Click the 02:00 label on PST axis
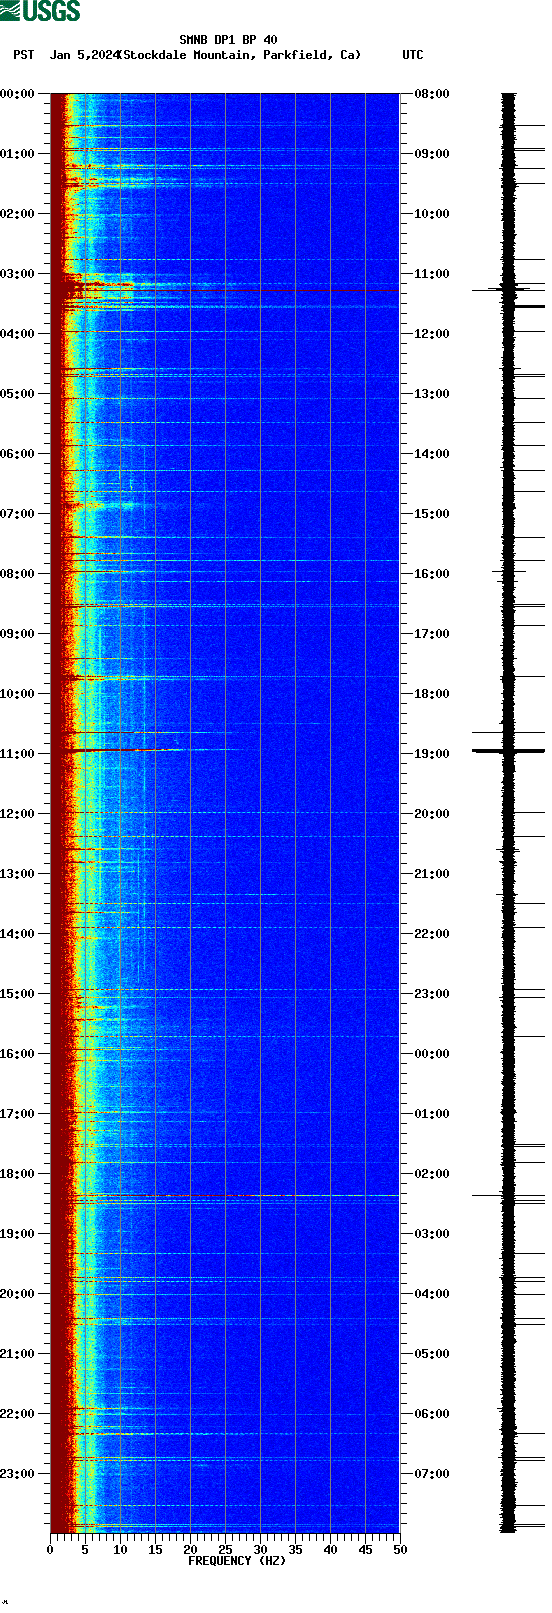 tap(18, 214)
